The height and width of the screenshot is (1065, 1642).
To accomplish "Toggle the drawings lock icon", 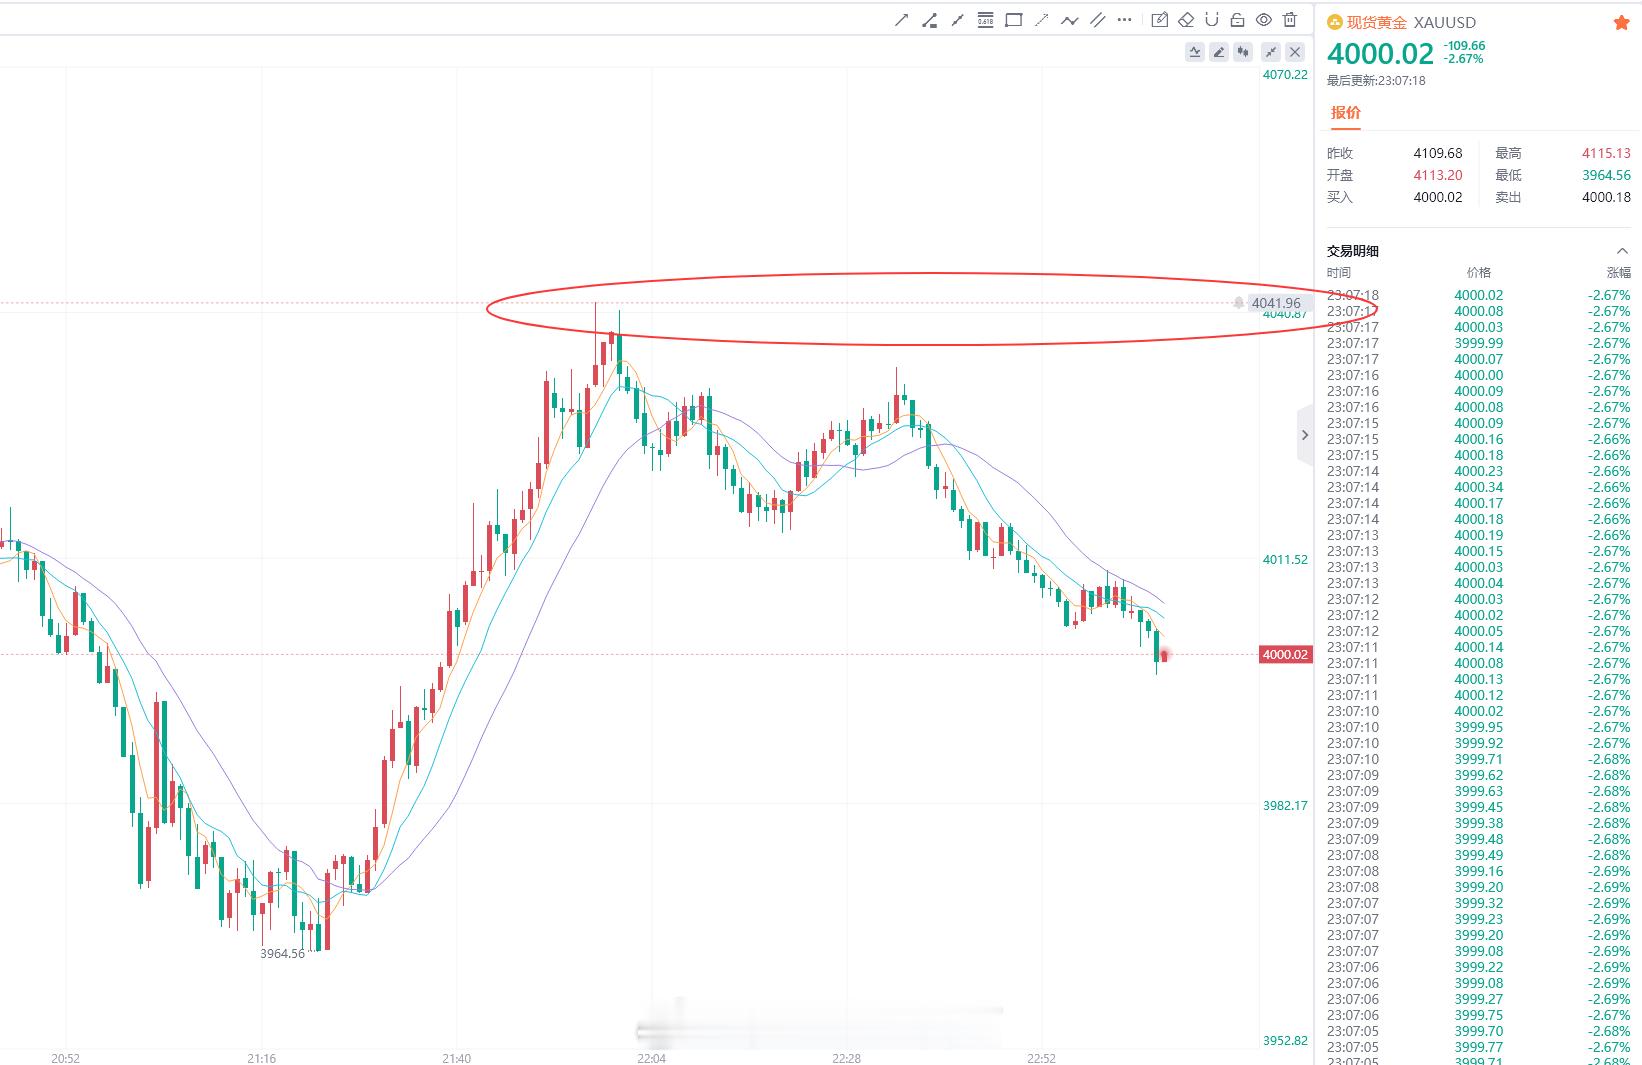I will pos(1238,20).
